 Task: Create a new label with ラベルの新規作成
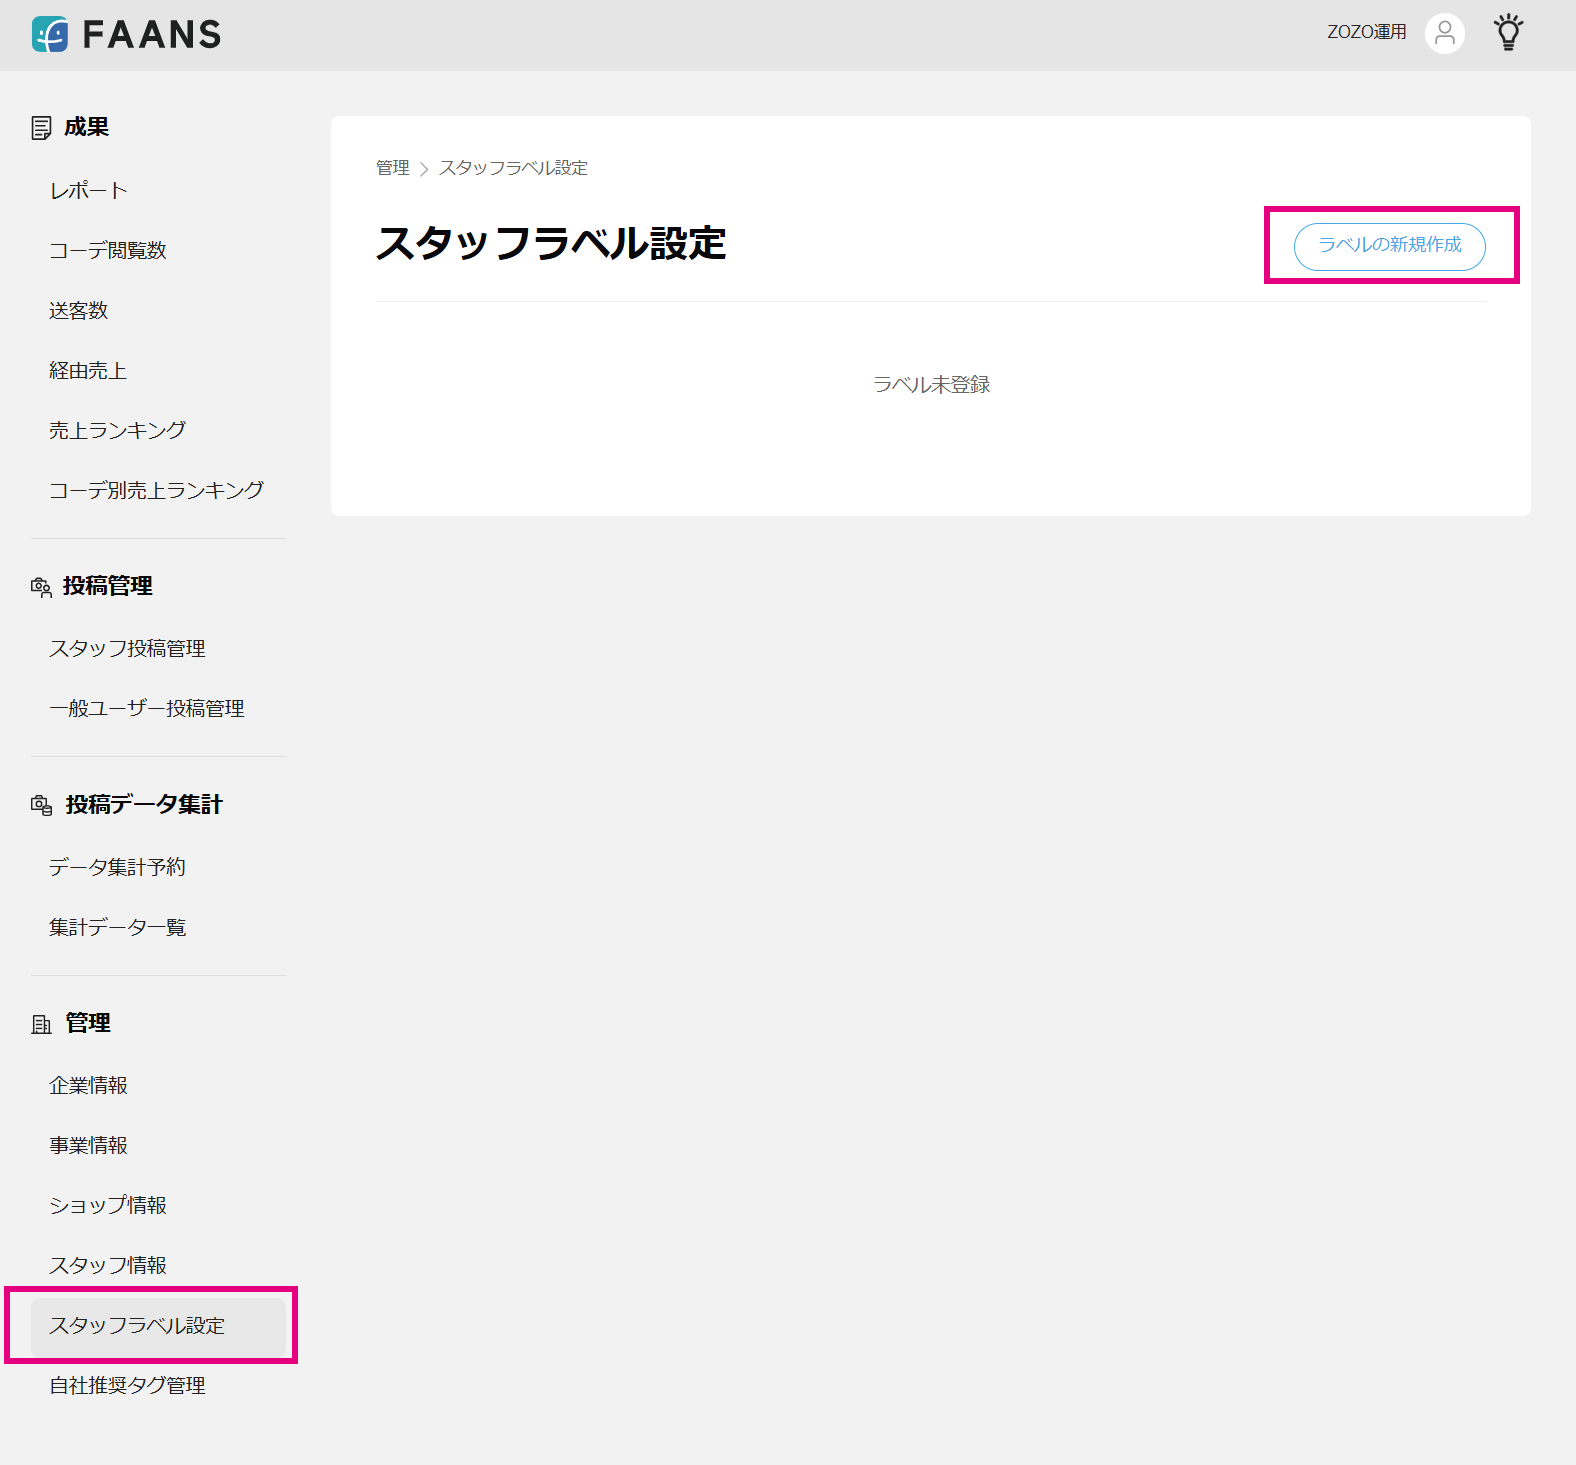(x=1389, y=246)
